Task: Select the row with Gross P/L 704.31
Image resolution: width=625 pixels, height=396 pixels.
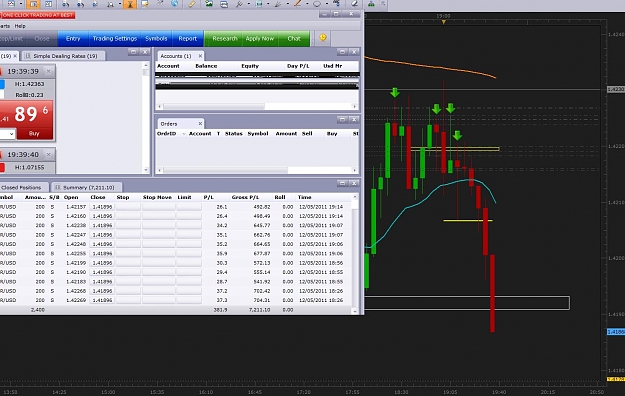Action: (176, 300)
